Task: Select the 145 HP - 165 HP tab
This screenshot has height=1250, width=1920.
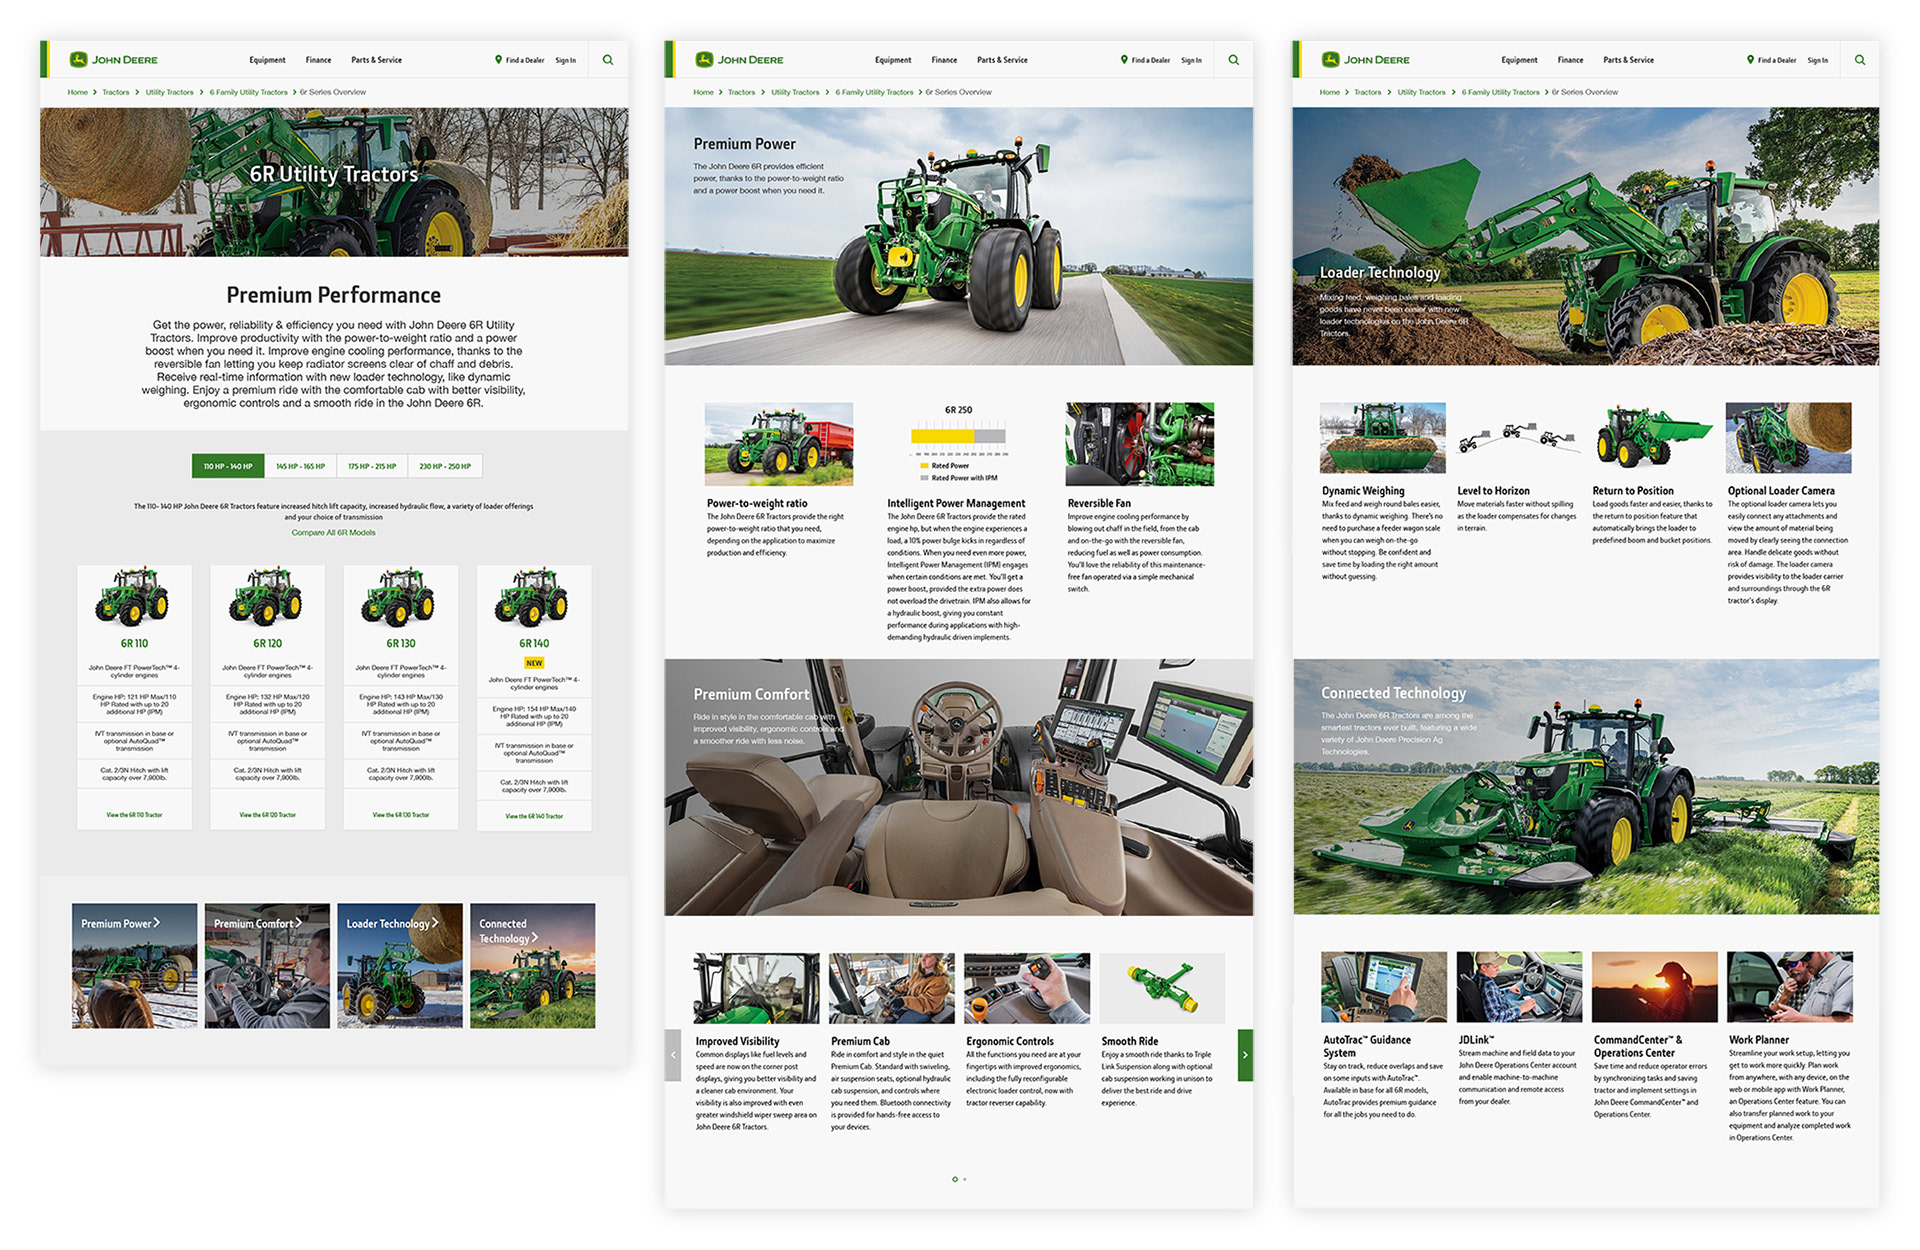Action: click(300, 466)
